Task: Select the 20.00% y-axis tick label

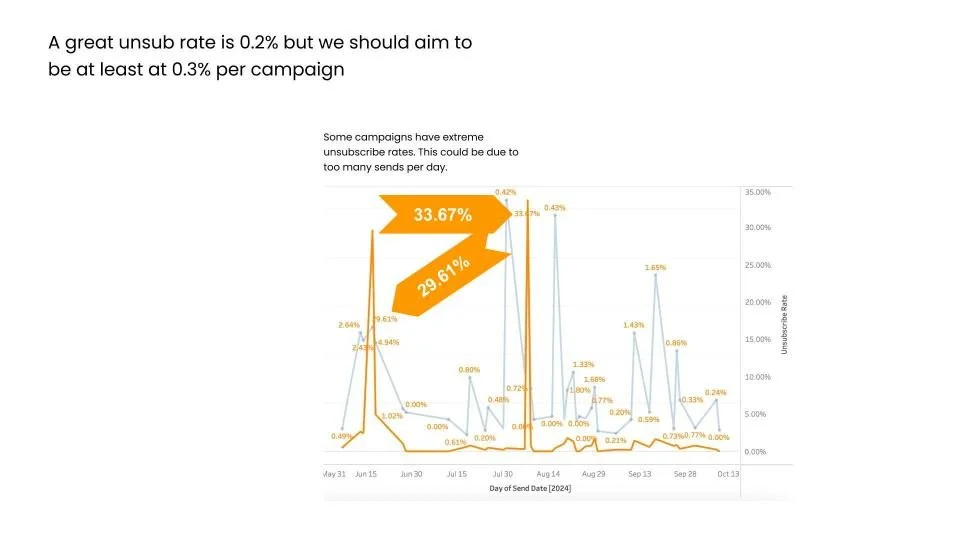Action: (758, 302)
